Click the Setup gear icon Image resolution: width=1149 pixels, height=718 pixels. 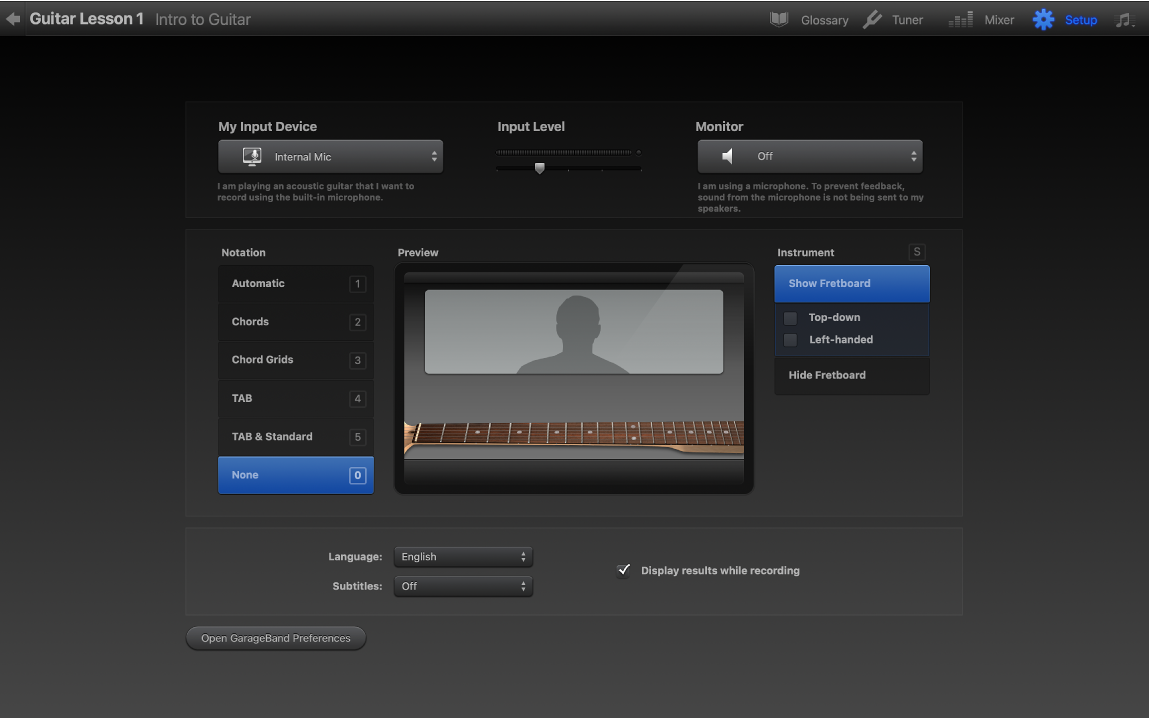pyautogui.click(x=1043, y=19)
